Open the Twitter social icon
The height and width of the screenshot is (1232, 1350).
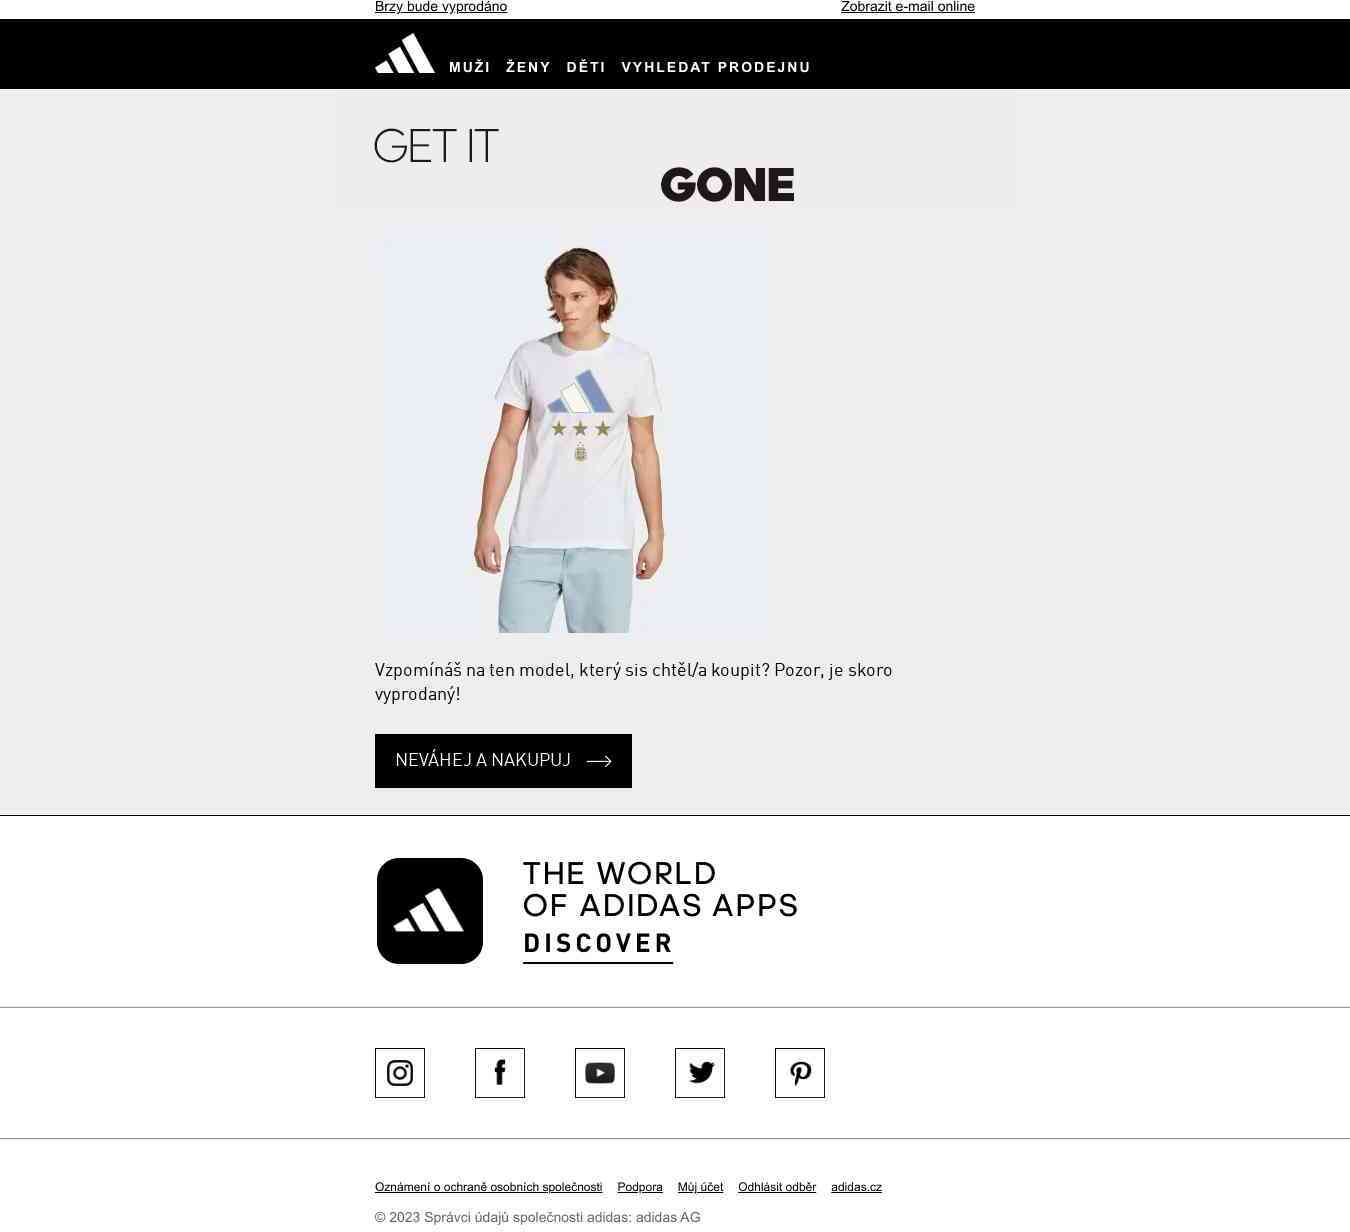pos(700,1073)
